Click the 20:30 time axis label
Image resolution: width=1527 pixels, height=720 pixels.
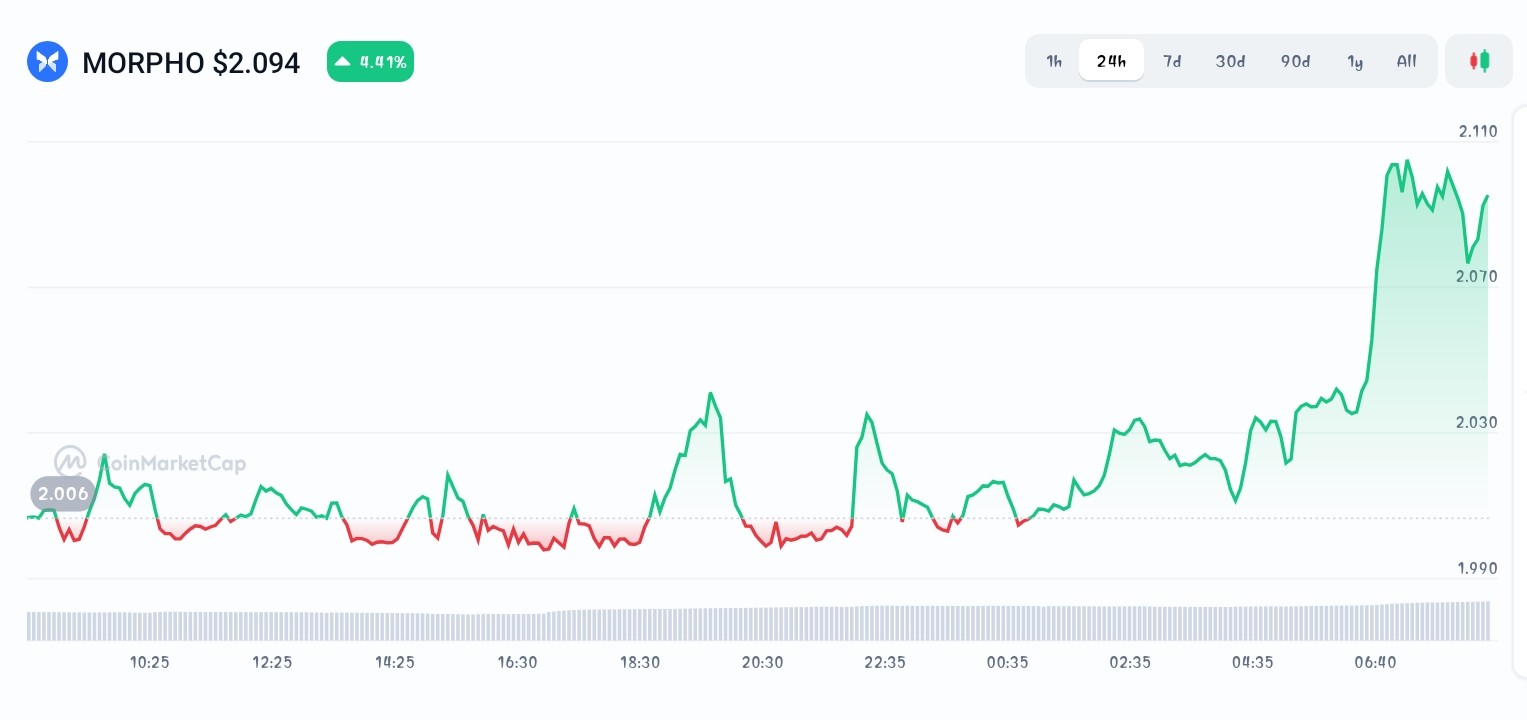(x=762, y=662)
